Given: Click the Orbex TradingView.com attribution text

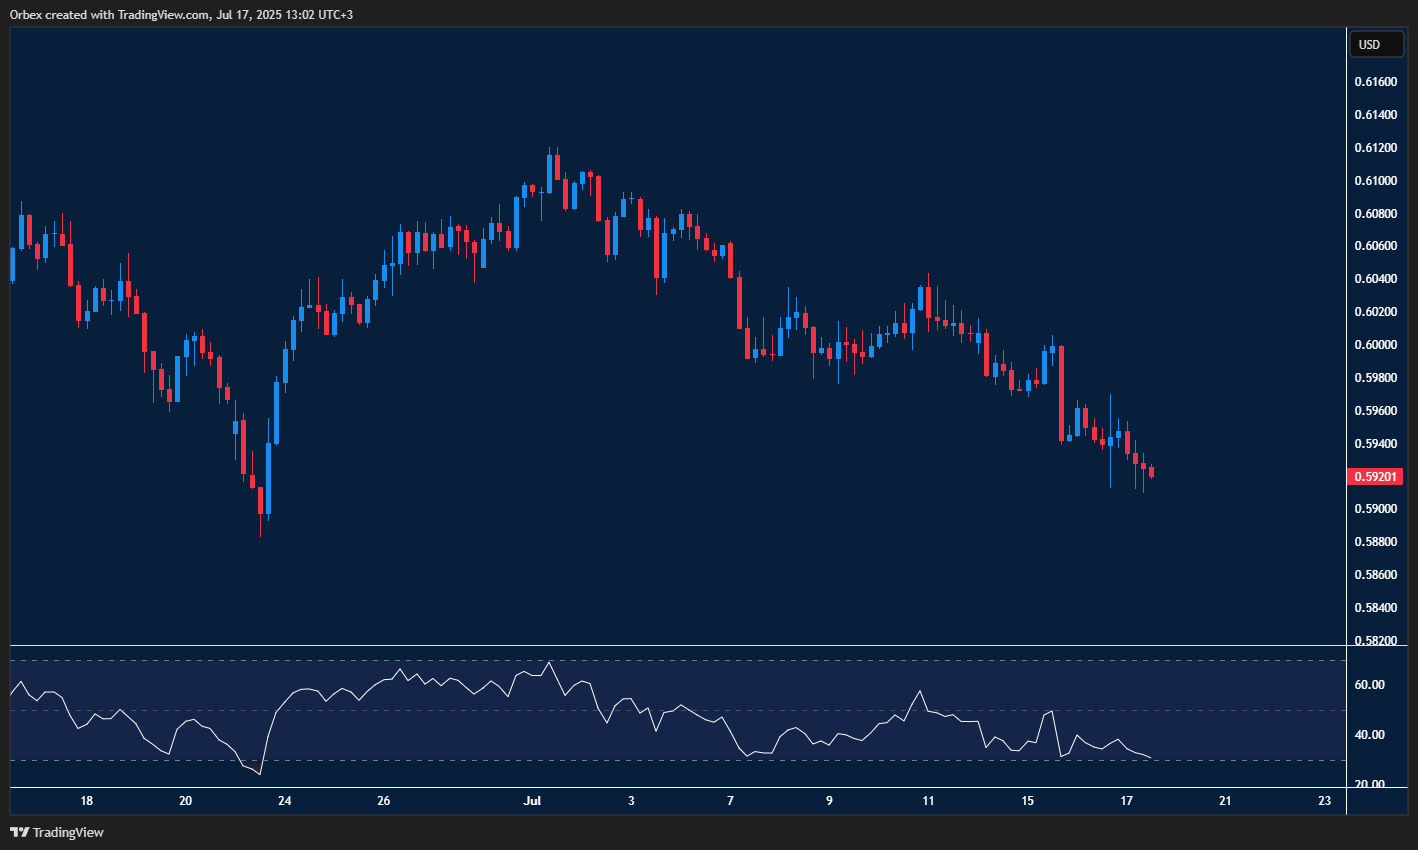Looking at the screenshot, I should coord(181,14).
